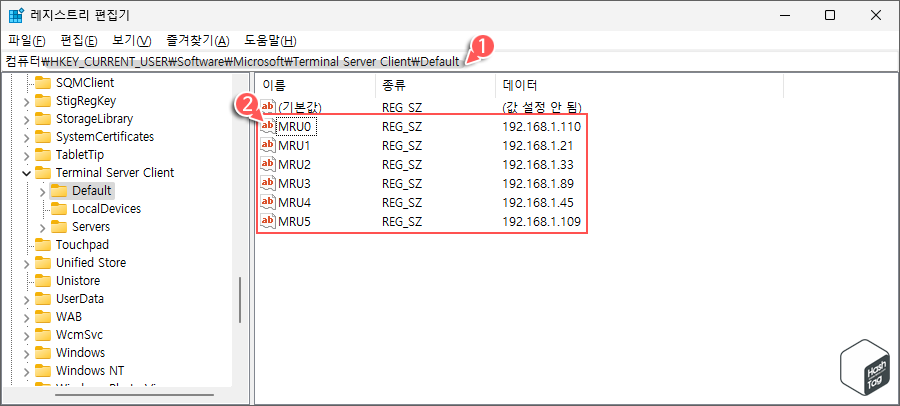Select the StigRegKey folder icon

(x=42, y=101)
